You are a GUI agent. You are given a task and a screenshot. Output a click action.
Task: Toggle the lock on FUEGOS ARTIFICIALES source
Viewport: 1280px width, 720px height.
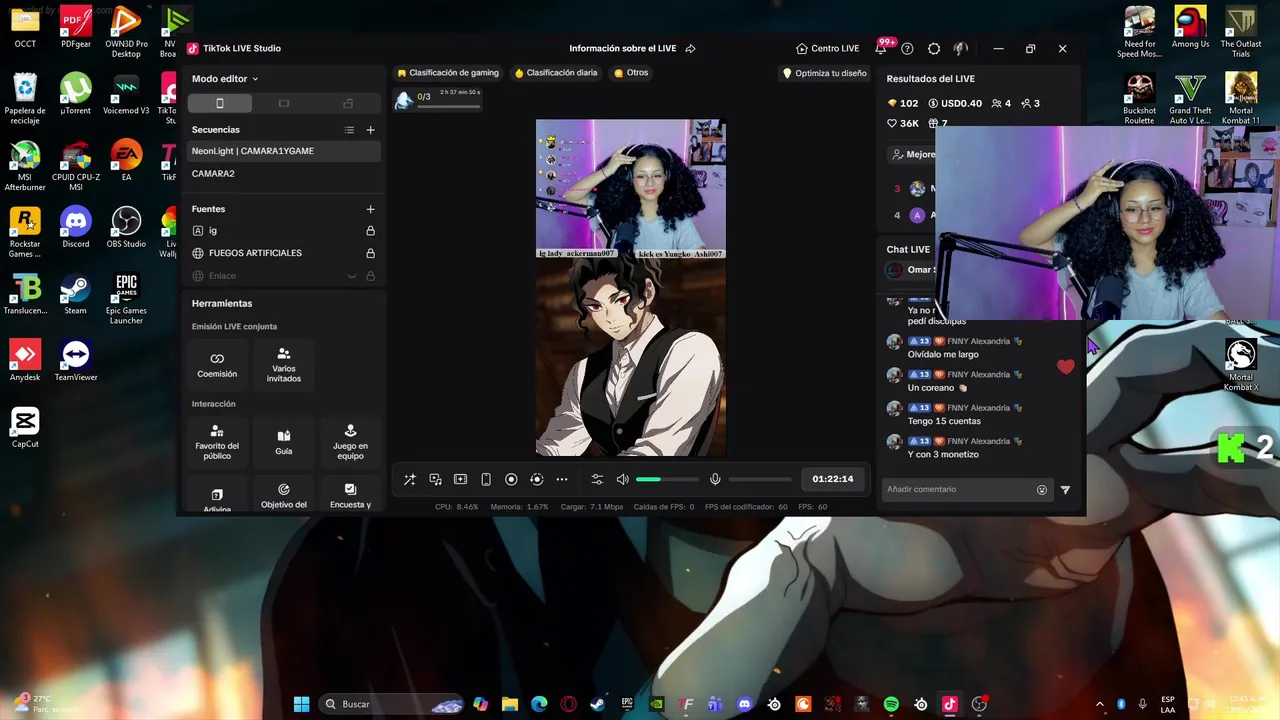370,253
